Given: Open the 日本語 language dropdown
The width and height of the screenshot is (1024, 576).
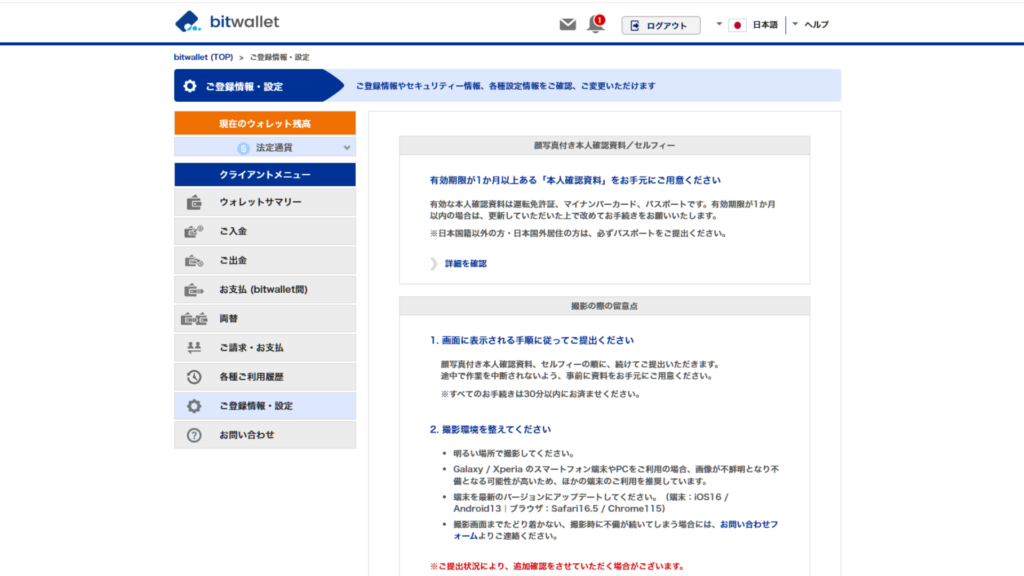Looking at the screenshot, I should click(x=748, y=25).
